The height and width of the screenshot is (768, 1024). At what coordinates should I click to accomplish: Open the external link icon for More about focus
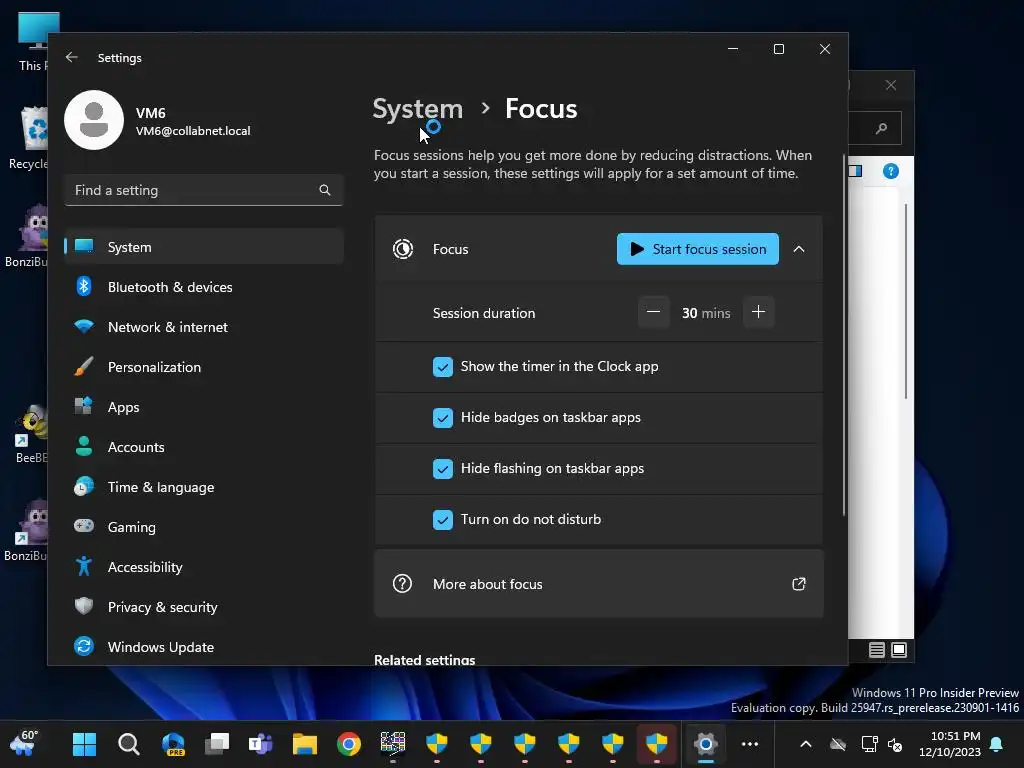click(799, 584)
